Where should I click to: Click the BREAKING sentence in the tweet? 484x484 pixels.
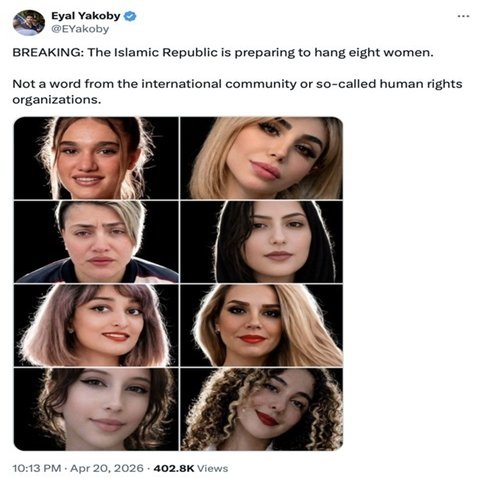point(223,53)
